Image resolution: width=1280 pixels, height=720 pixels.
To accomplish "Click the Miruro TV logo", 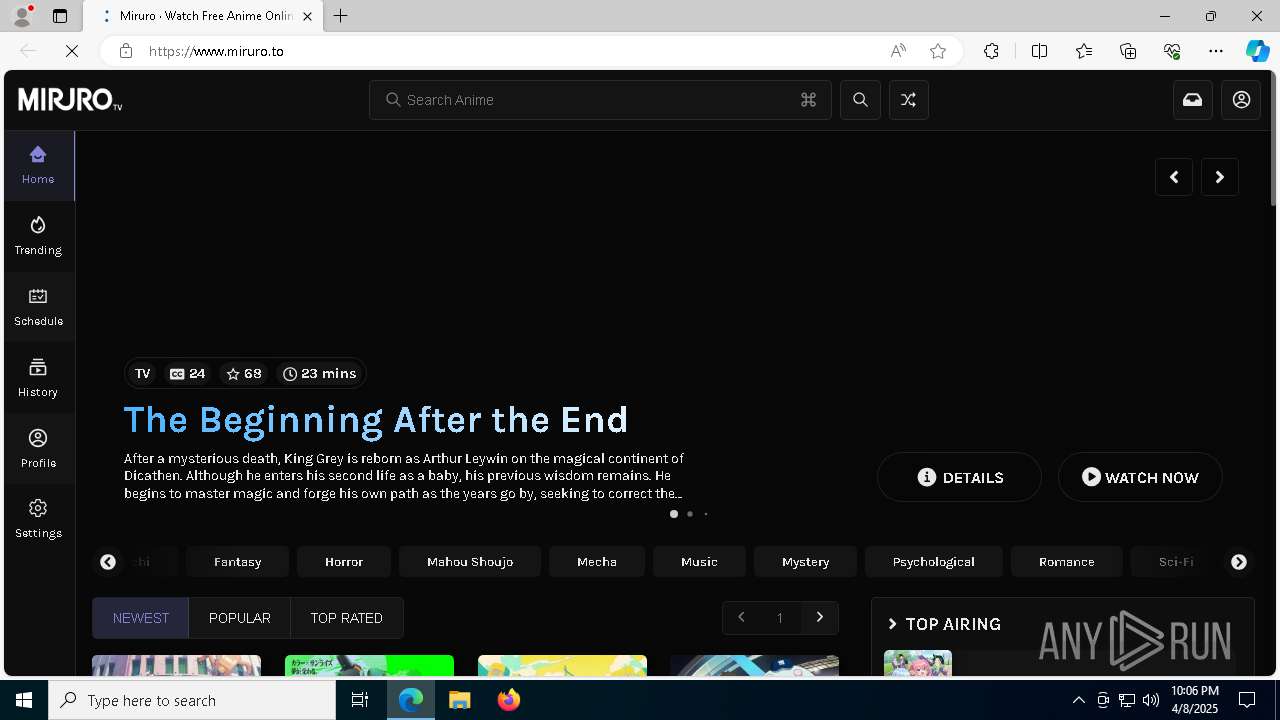I will pyautogui.click(x=70, y=100).
